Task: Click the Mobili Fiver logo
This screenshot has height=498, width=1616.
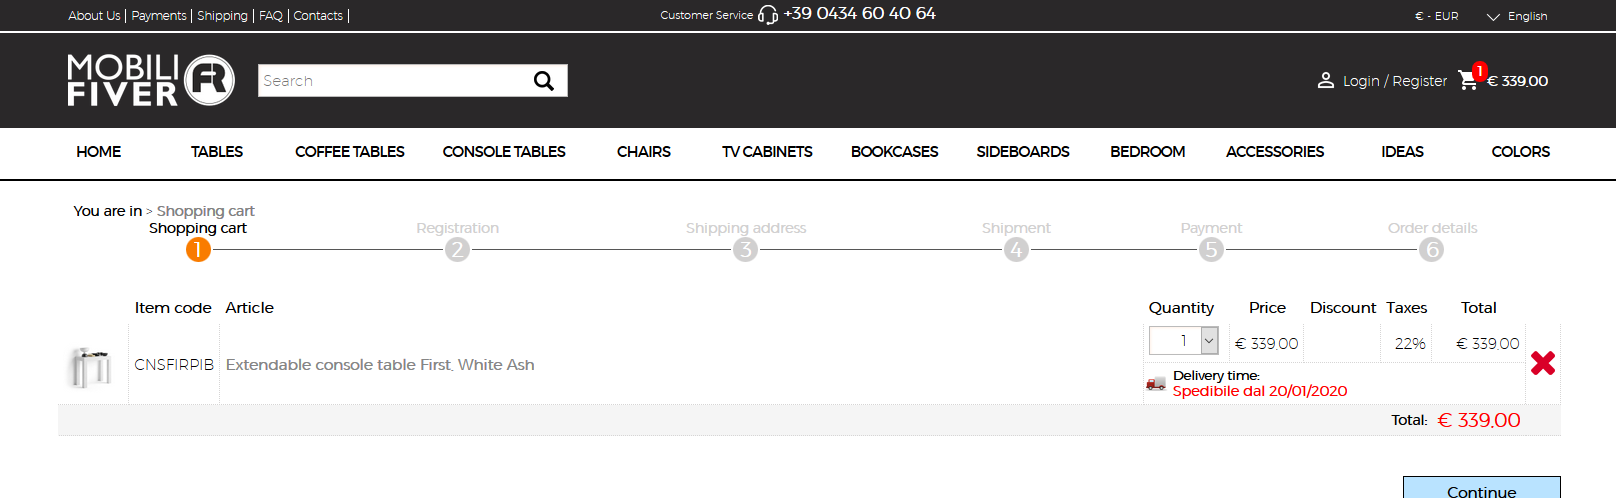Action: (151, 80)
